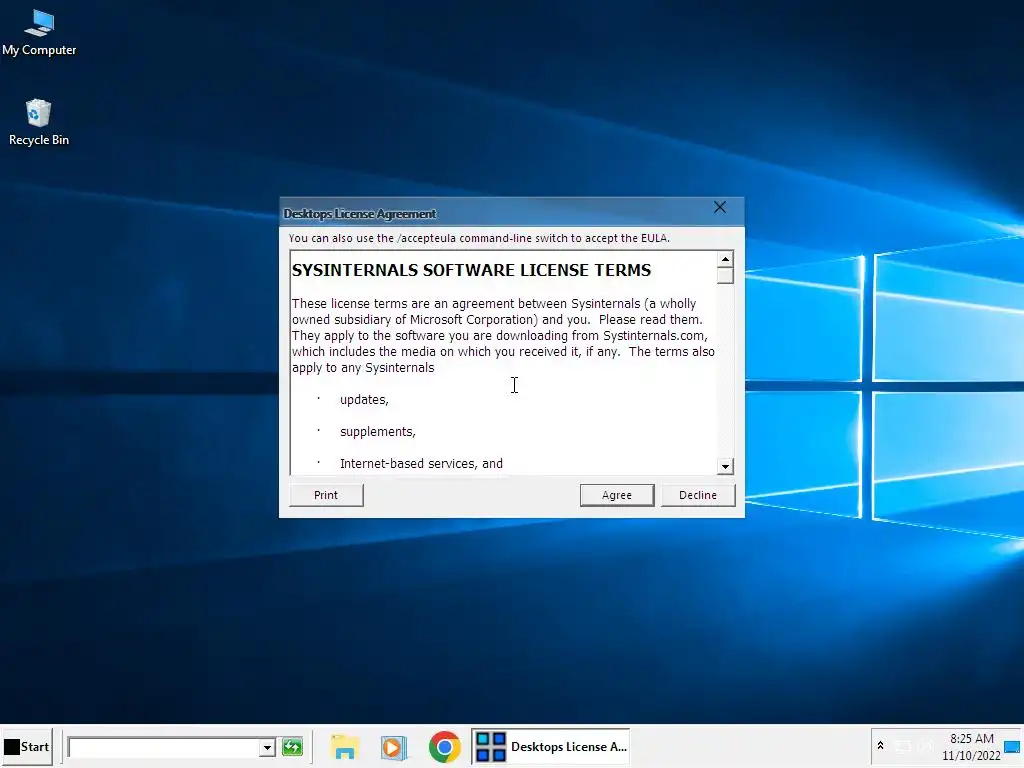
Task: Open the My Computer desktop icon
Action: 39,33
